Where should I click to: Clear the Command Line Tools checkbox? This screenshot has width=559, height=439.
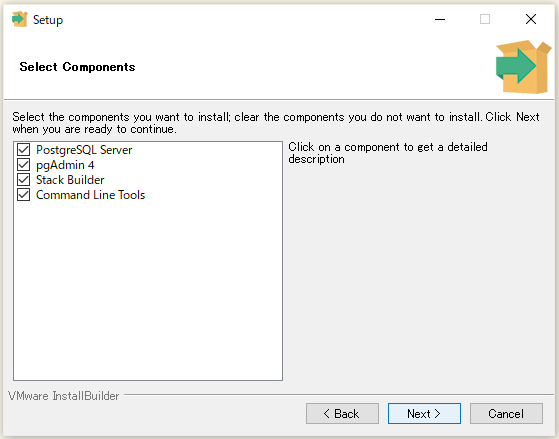[x=24, y=195]
